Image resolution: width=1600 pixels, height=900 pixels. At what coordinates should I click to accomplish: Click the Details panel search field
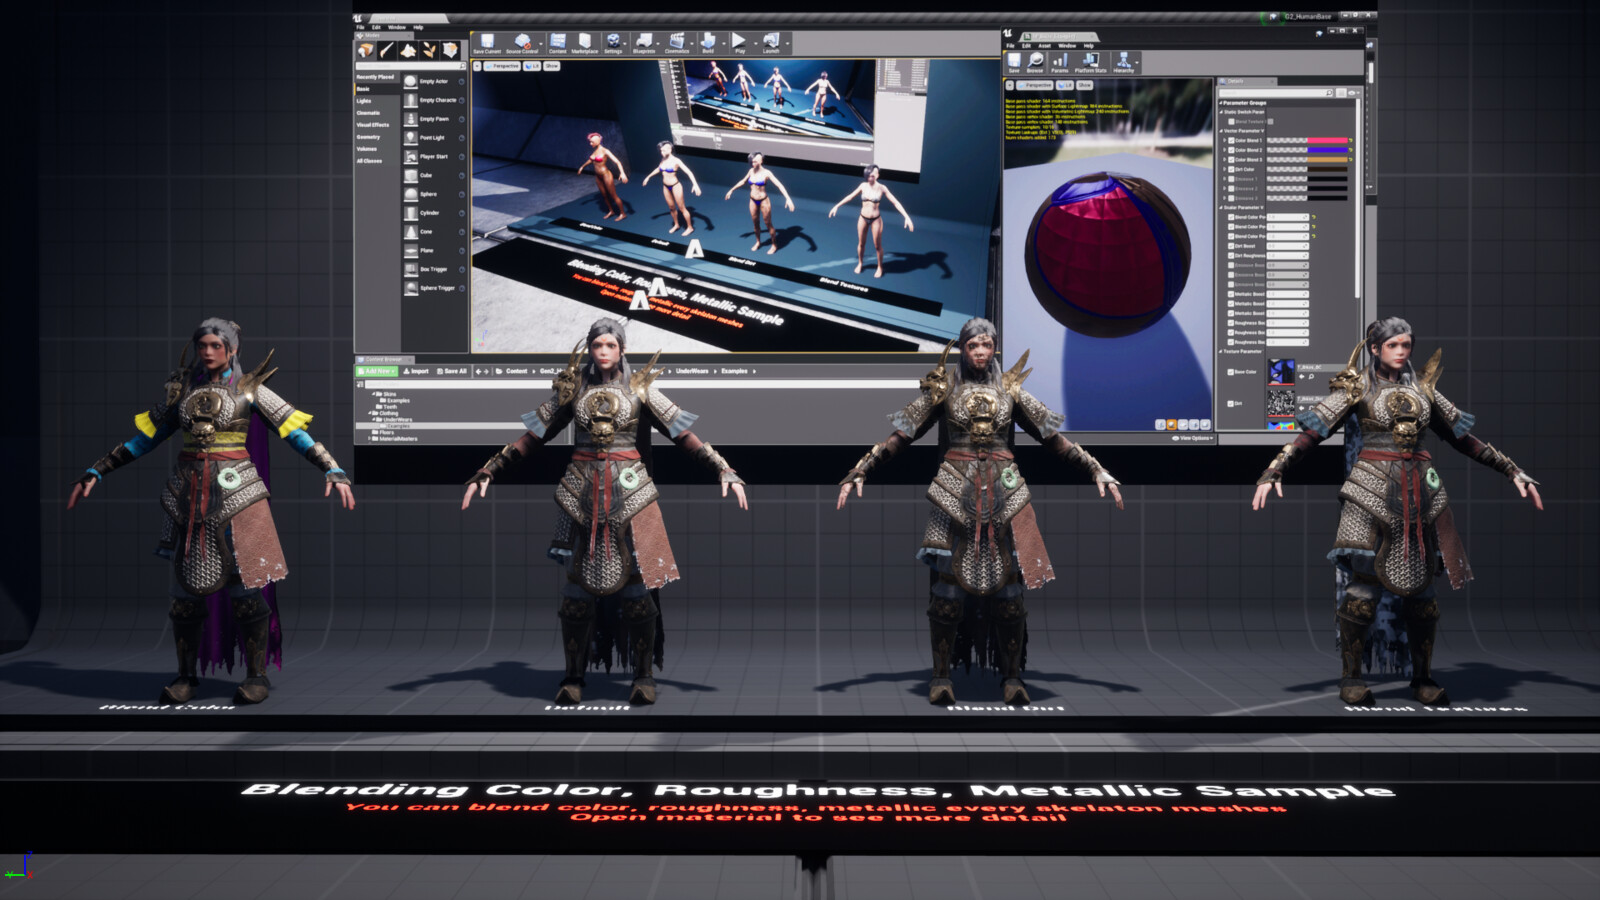[x=1275, y=93]
